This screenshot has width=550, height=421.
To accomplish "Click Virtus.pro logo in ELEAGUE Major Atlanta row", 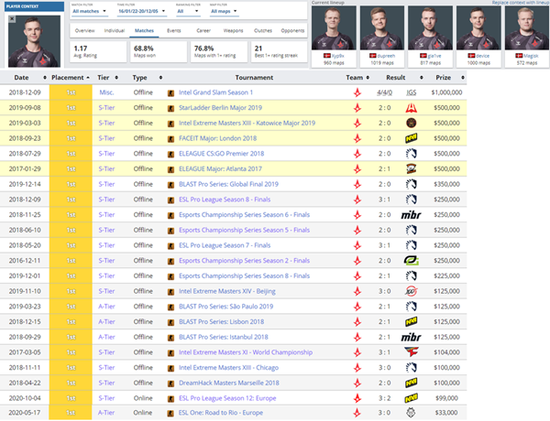I will click(x=411, y=169).
